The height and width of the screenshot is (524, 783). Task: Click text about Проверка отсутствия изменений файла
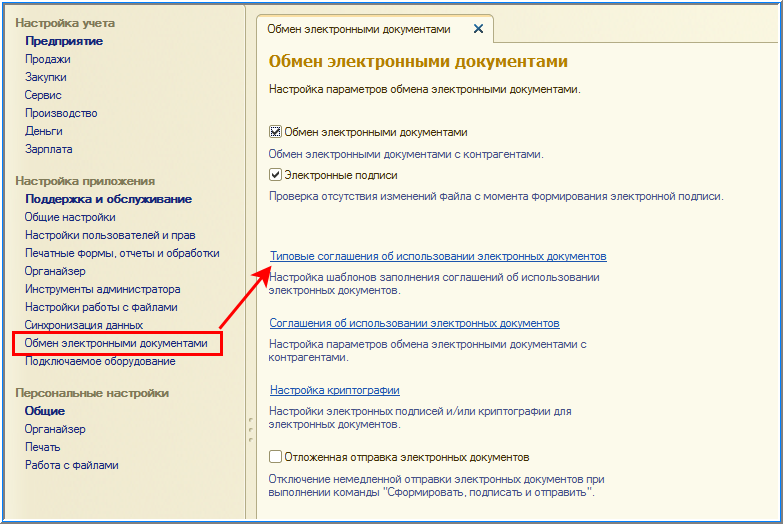(496, 196)
